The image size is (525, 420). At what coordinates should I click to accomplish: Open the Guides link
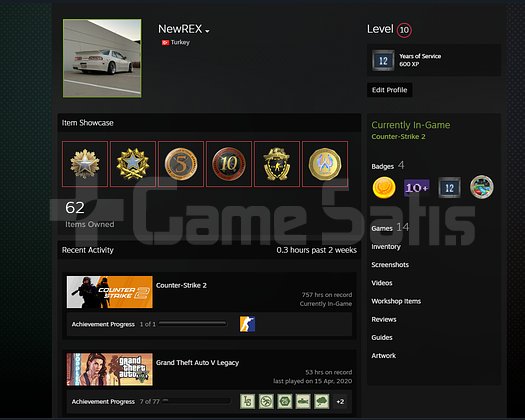coord(382,338)
